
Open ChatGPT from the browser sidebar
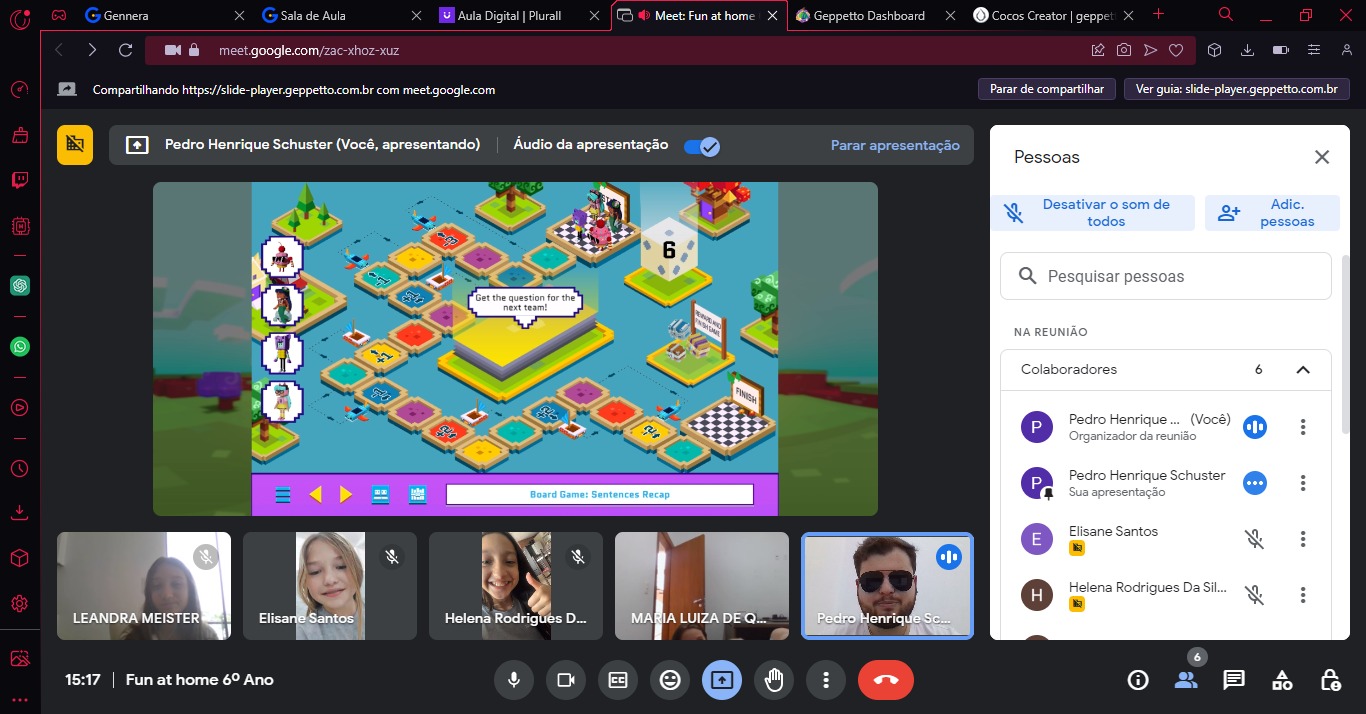[19, 286]
